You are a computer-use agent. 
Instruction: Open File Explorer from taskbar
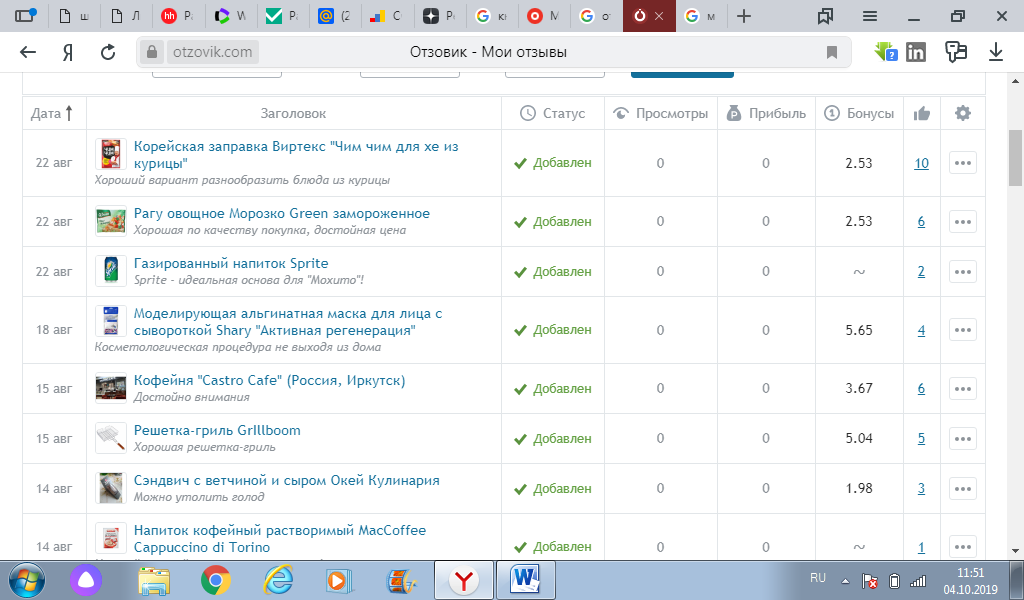(153, 580)
